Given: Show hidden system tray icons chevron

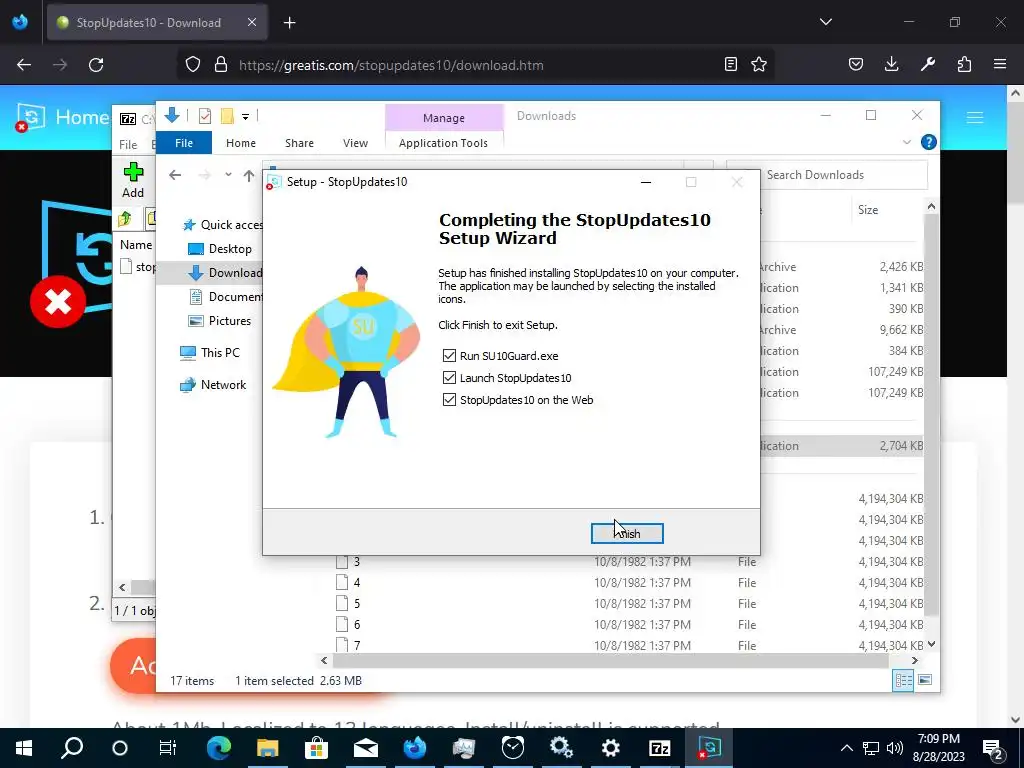Looking at the screenshot, I should [846, 748].
